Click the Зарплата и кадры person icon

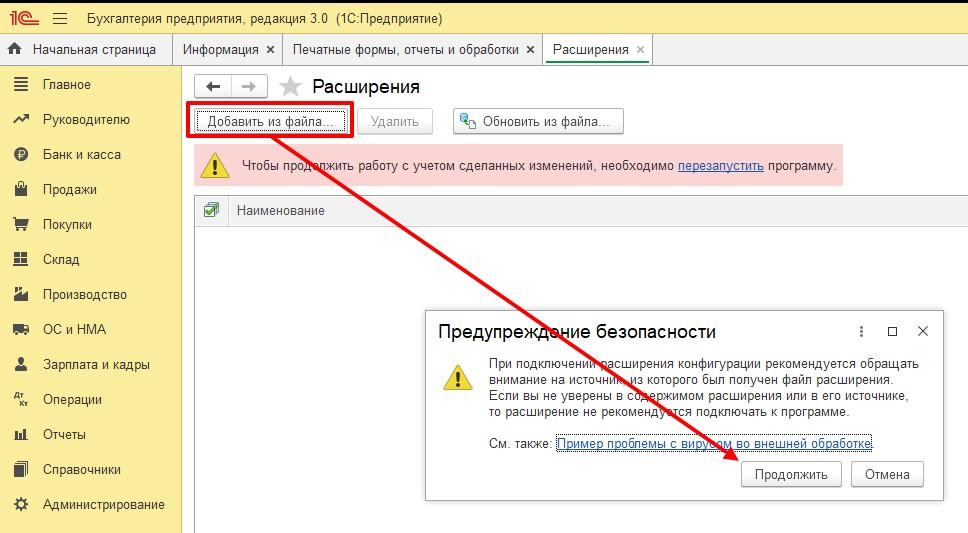point(21,364)
